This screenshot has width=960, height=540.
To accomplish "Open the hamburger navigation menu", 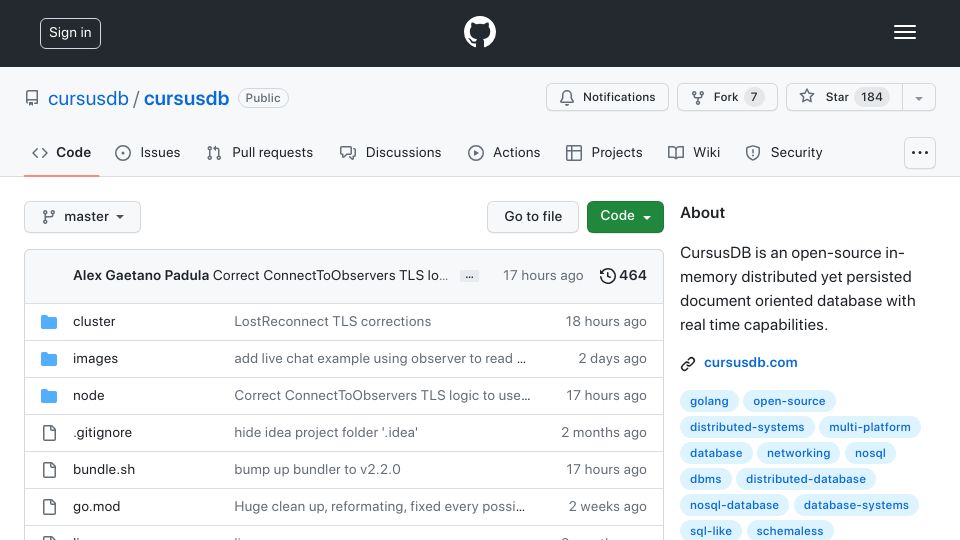I will point(904,32).
